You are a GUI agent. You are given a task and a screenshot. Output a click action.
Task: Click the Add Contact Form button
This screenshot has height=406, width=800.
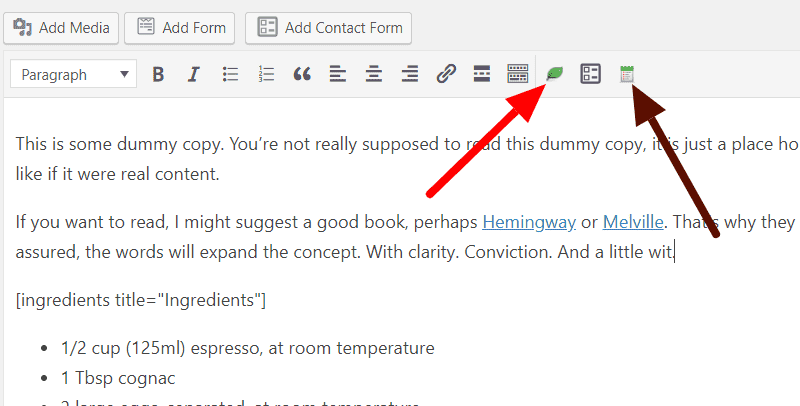pos(328,28)
